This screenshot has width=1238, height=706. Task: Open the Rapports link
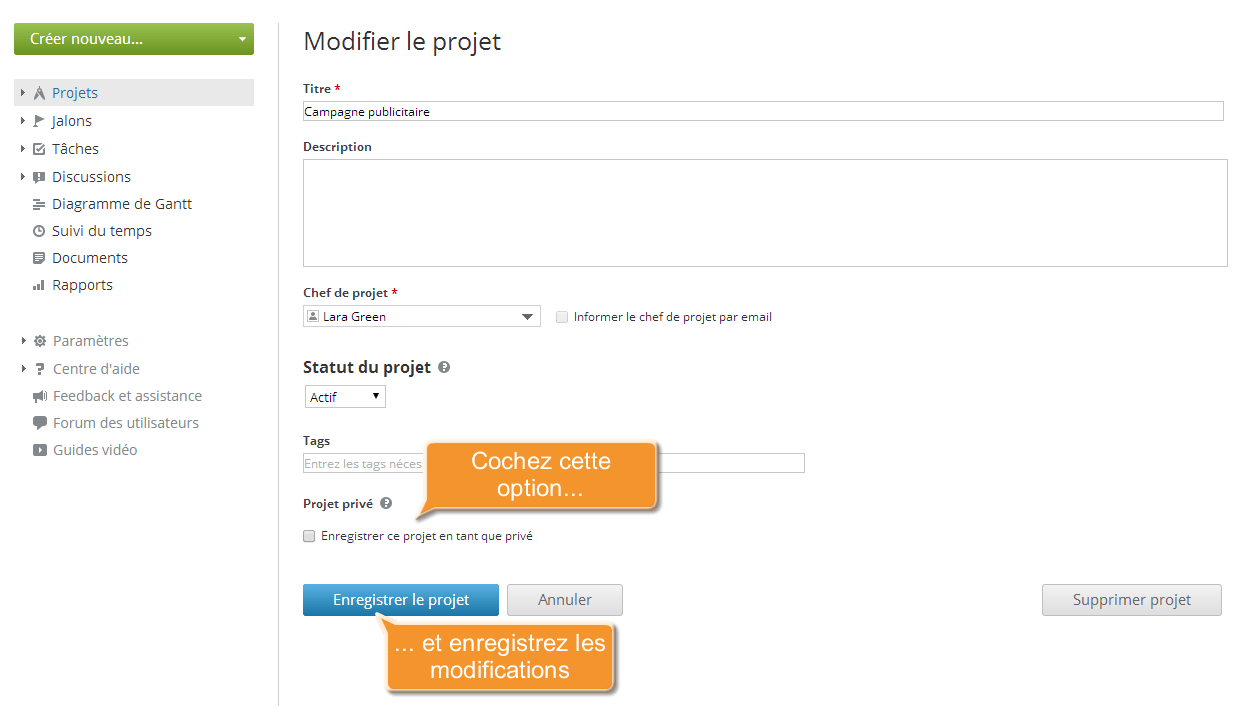click(82, 285)
